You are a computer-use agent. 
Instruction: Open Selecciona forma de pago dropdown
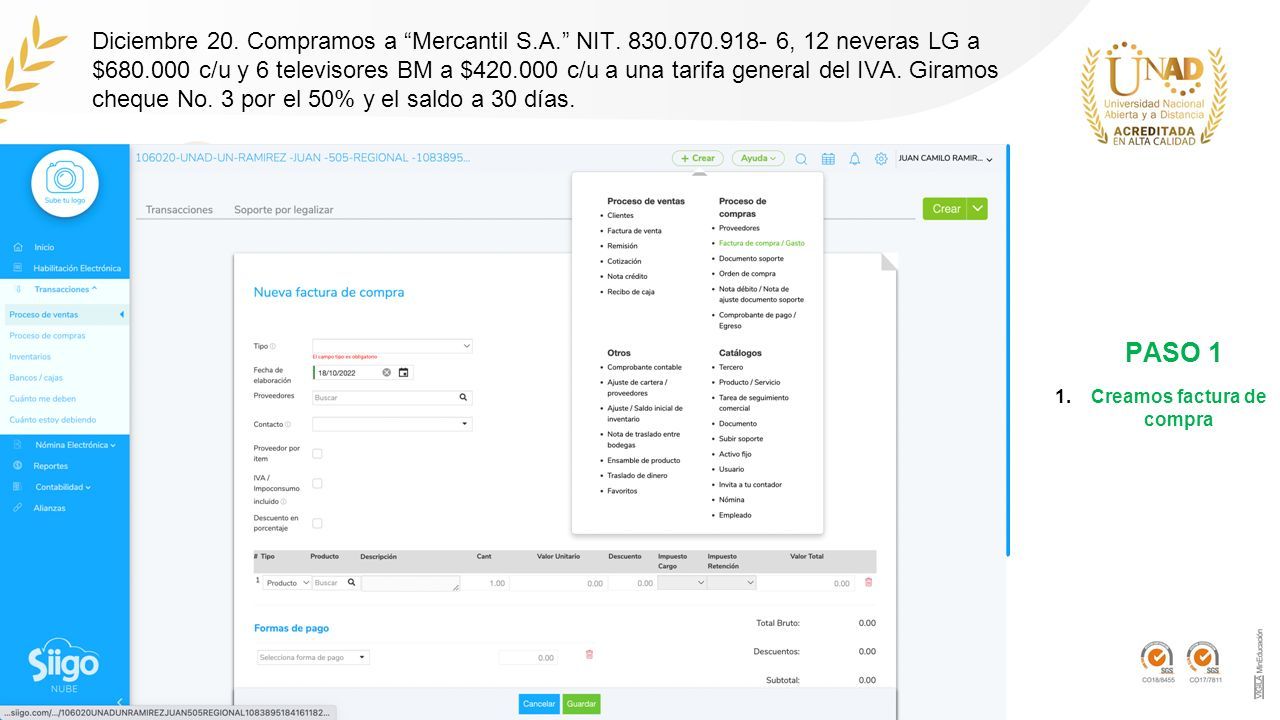click(x=312, y=657)
